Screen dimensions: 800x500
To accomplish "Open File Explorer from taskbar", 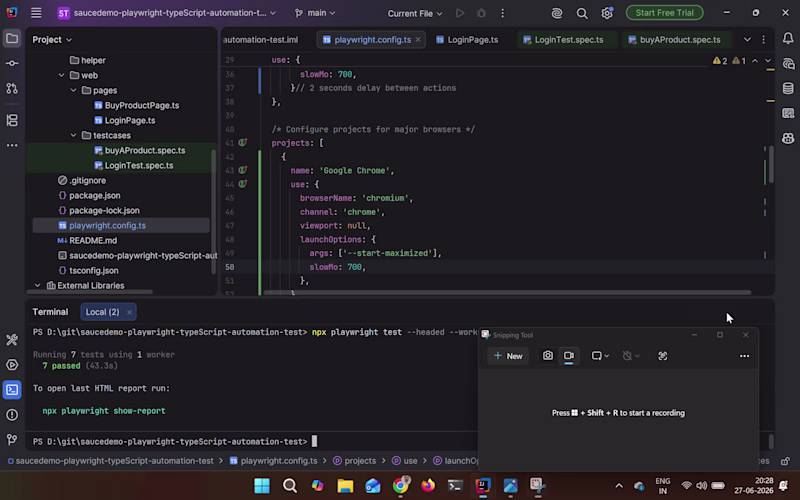I will tap(345, 485).
